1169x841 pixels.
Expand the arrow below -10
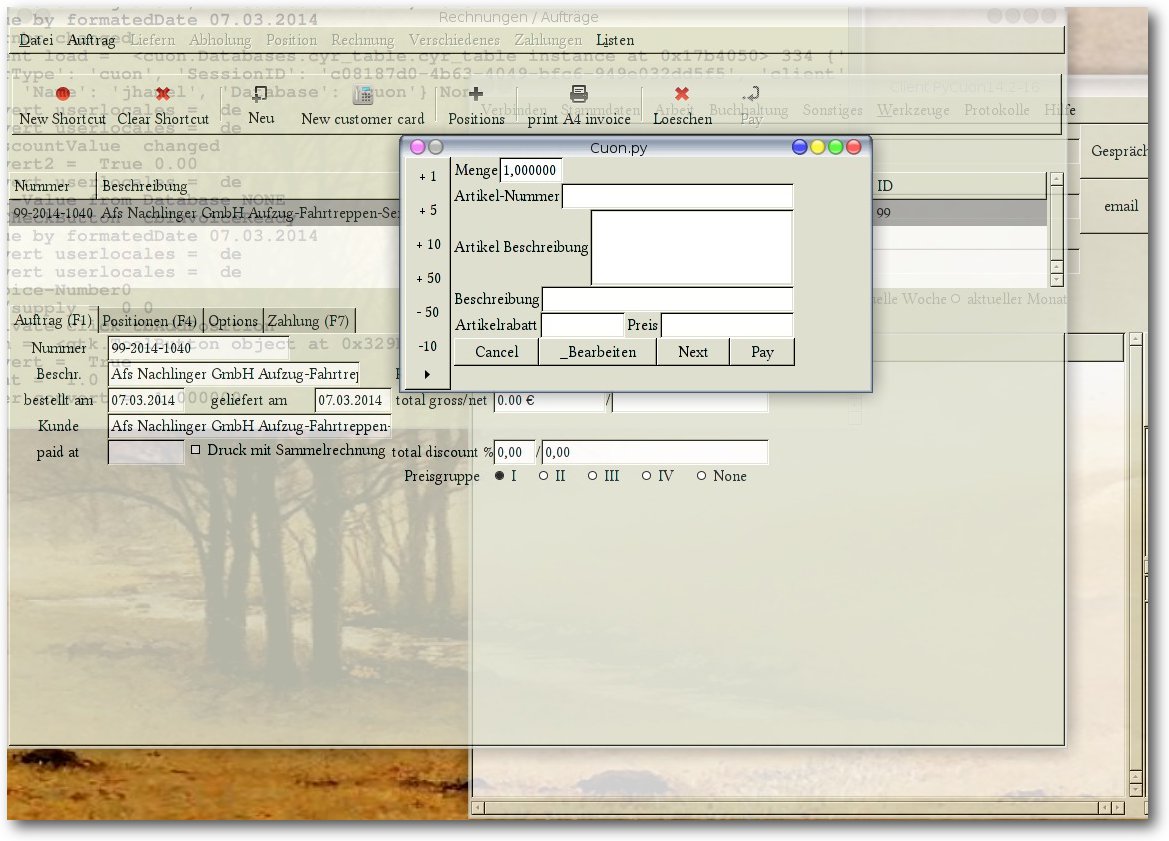click(x=427, y=374)
